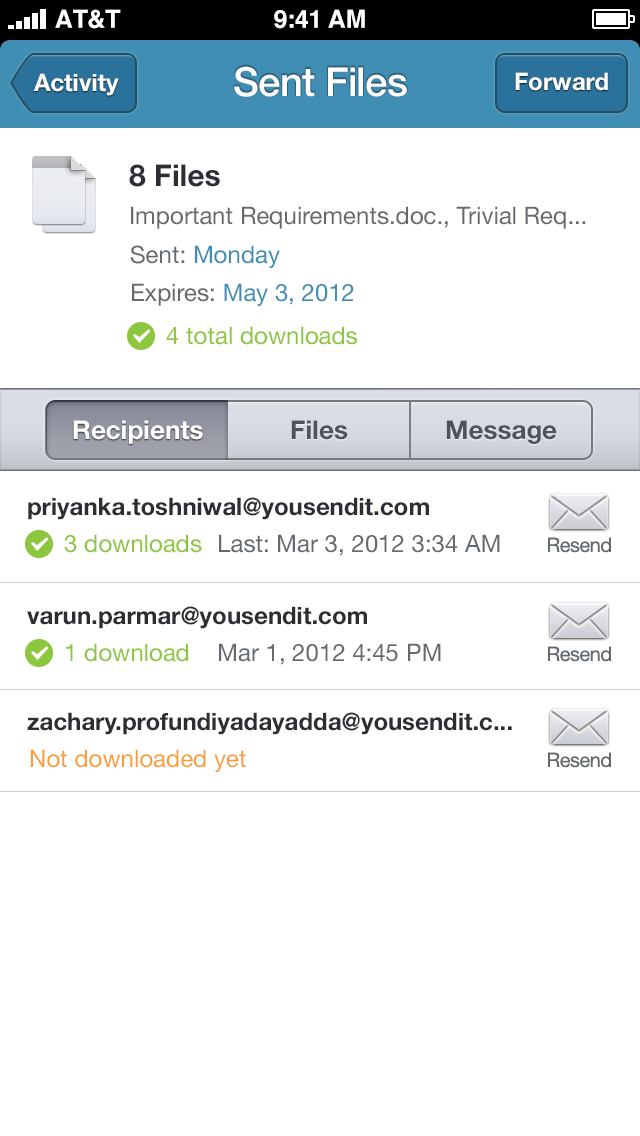640x1136 pixels.
Task: Open the Message tab
Action: coord(501,431)
